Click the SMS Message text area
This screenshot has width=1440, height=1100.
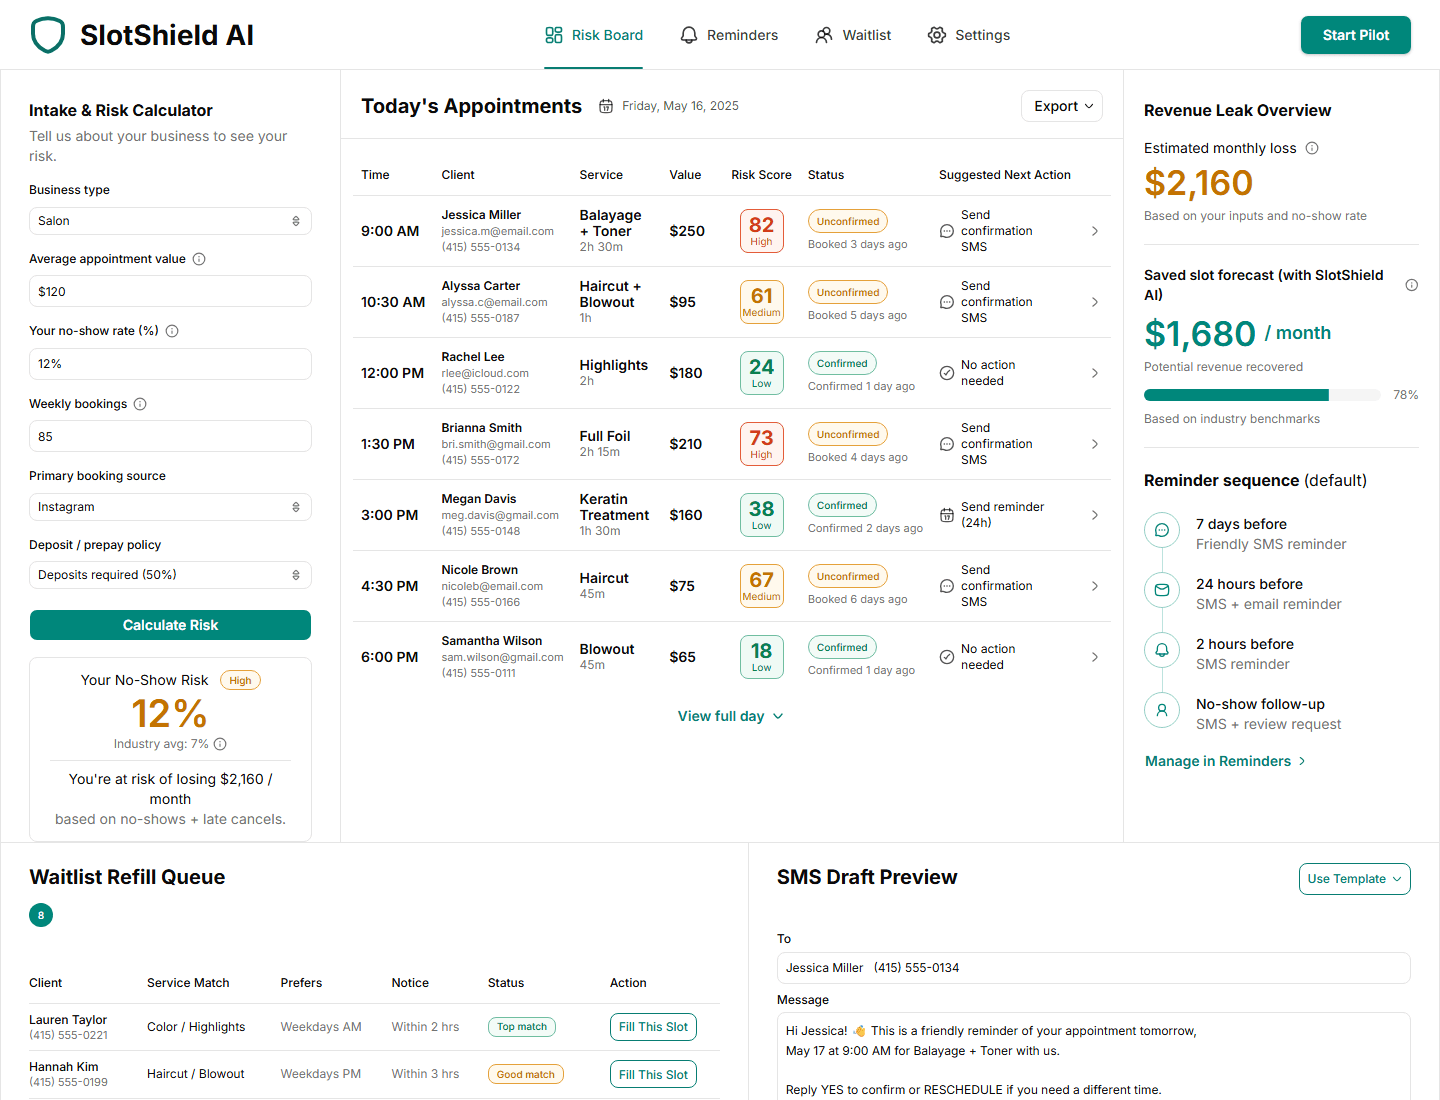tap(1093, 1058)
